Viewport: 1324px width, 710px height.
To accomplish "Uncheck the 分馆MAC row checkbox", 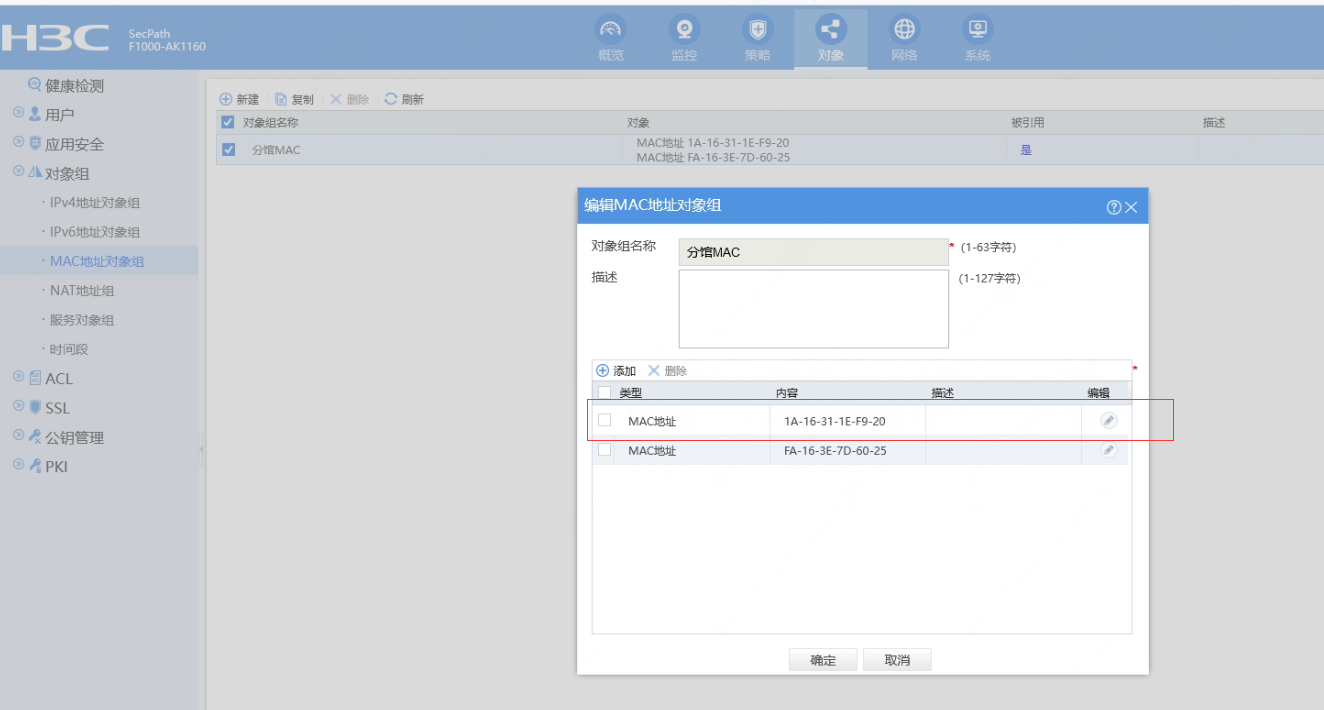I will [x=227, y=150].
